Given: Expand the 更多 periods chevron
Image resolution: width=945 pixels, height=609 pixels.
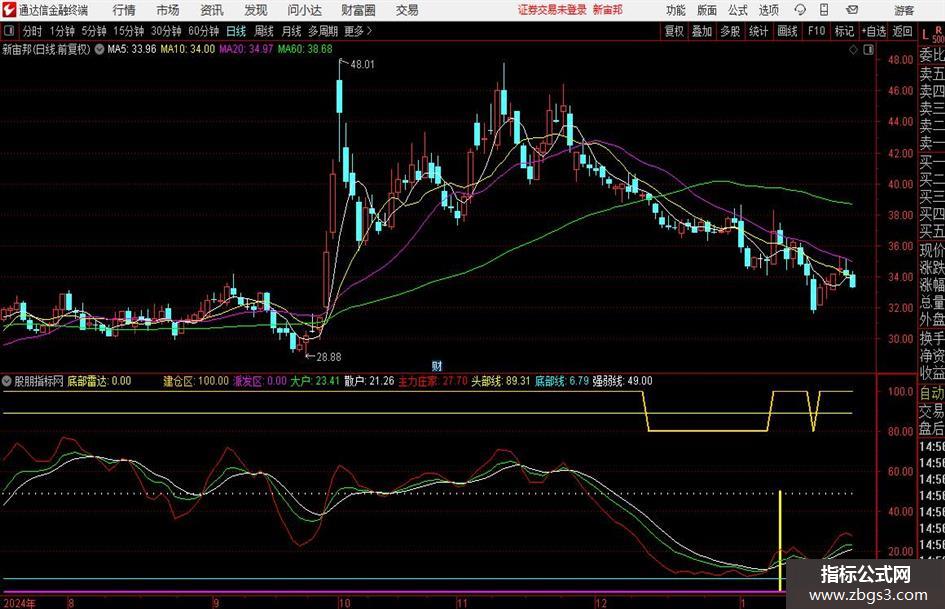Looking at the screenshot, I should [x=369, y=31].
